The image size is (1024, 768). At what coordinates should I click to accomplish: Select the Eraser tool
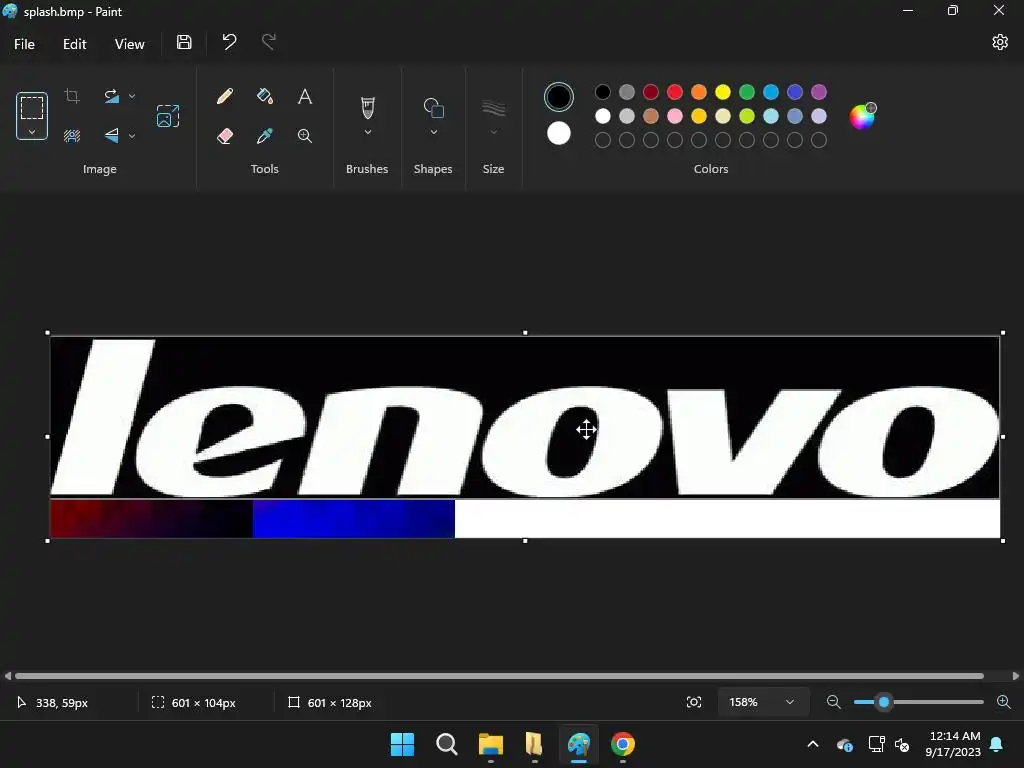tap(225, 136)
